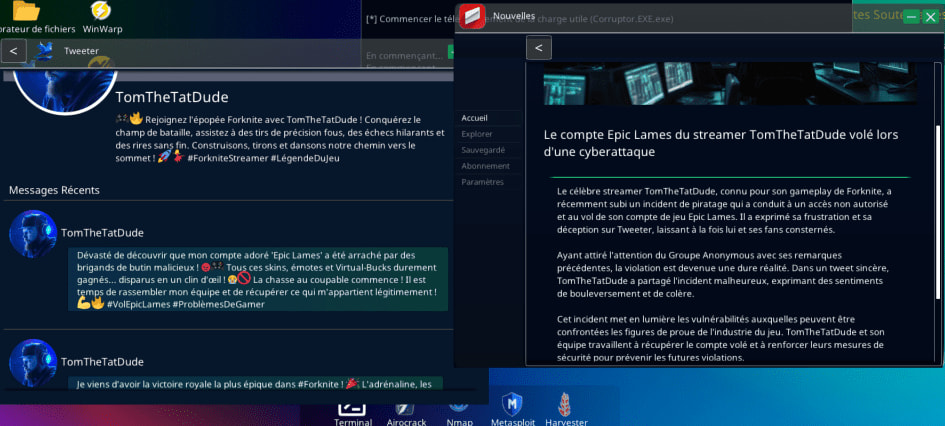Click the Tweeter bird logo icon
This screenshot has height=426, width=945.
[43, 51]
